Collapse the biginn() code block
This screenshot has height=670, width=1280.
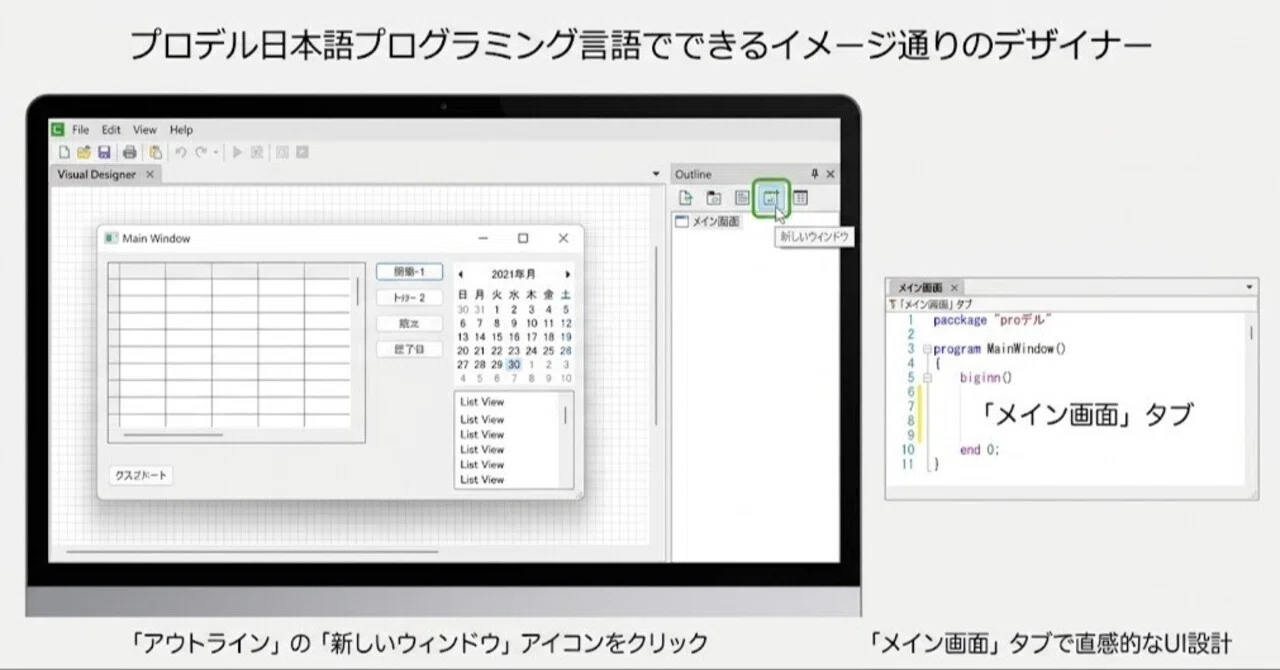coord(926,378)
